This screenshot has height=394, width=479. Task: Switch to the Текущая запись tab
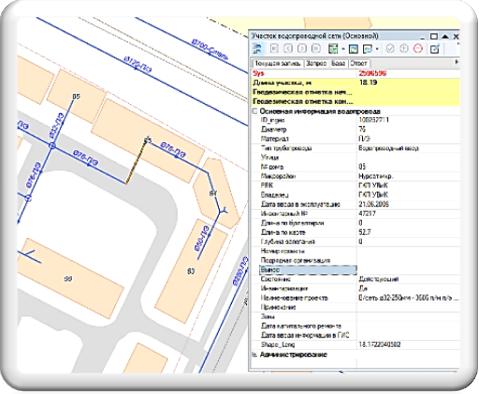pyautogui.click(x=278, y=63)
